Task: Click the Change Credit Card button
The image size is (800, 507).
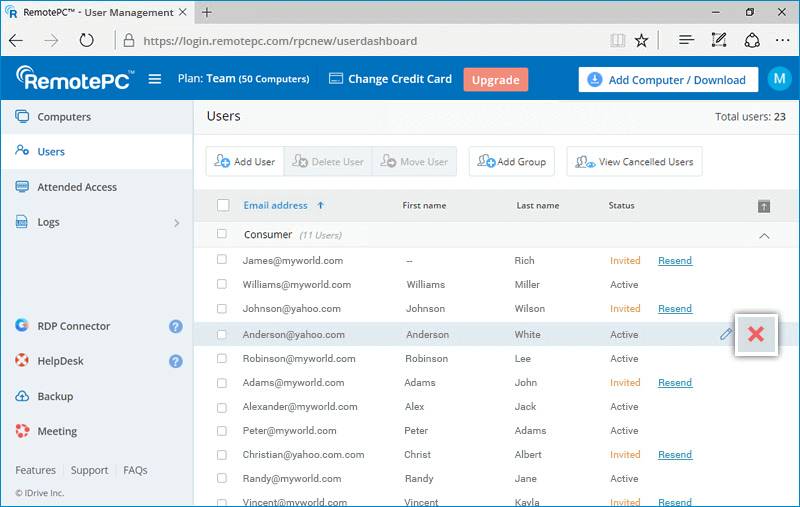Action: coord(390,79)
